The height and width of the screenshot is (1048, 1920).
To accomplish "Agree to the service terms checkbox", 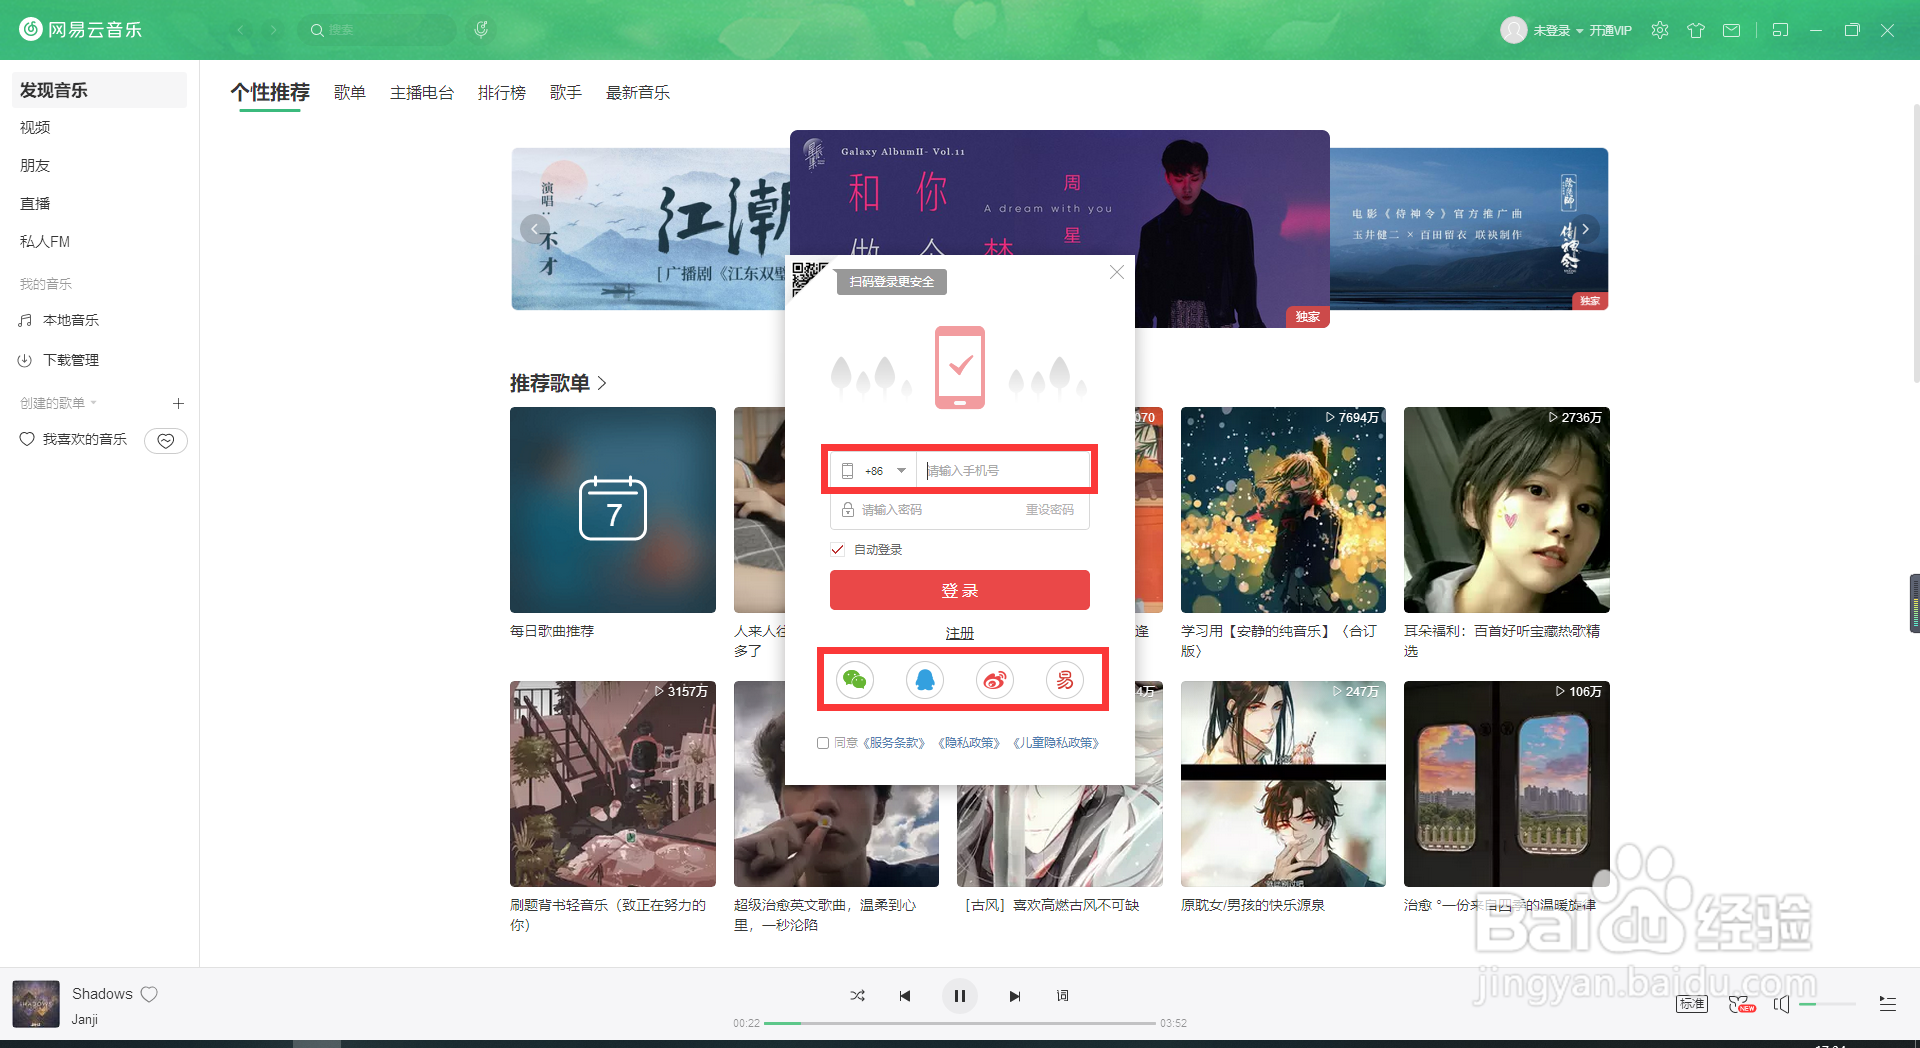I will pos(823,743).
